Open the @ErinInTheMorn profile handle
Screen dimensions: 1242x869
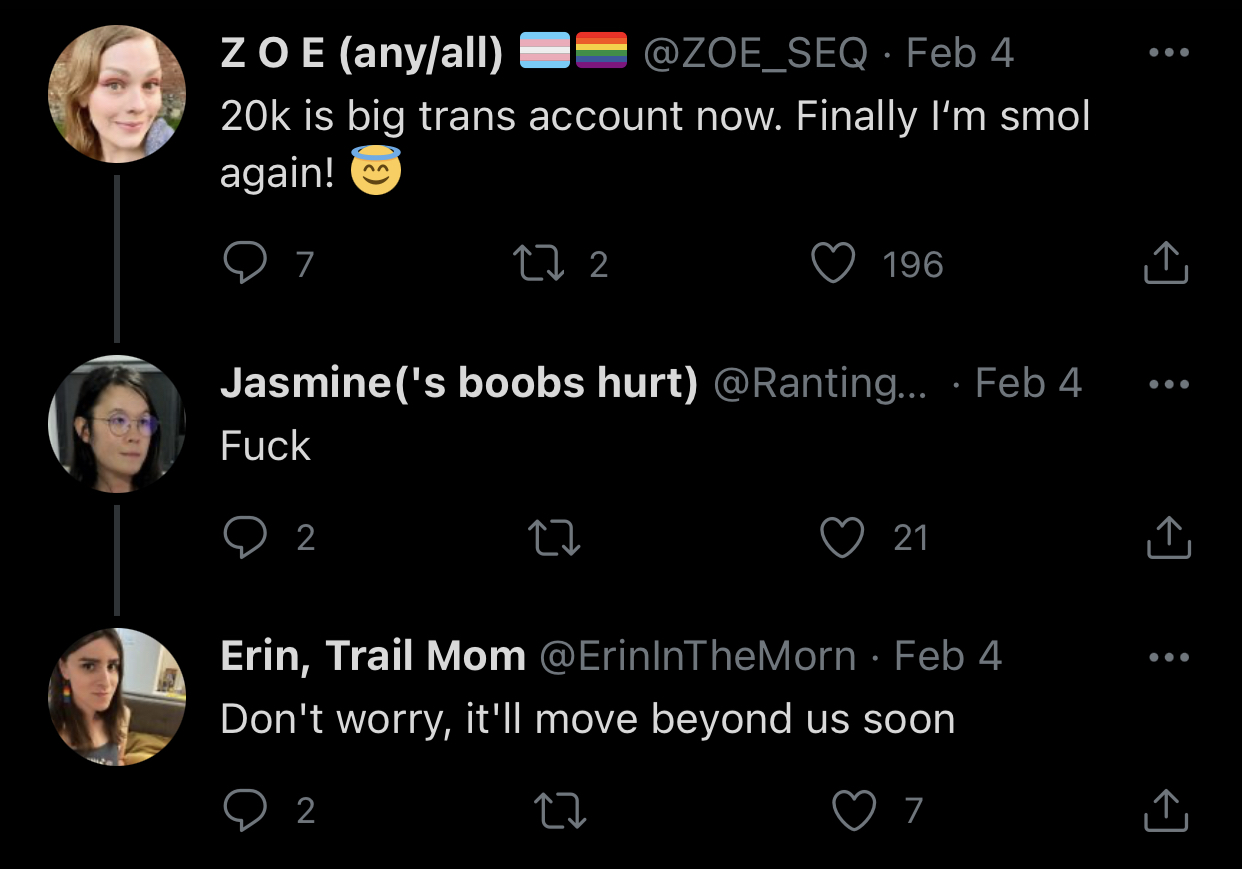[698, 657]
